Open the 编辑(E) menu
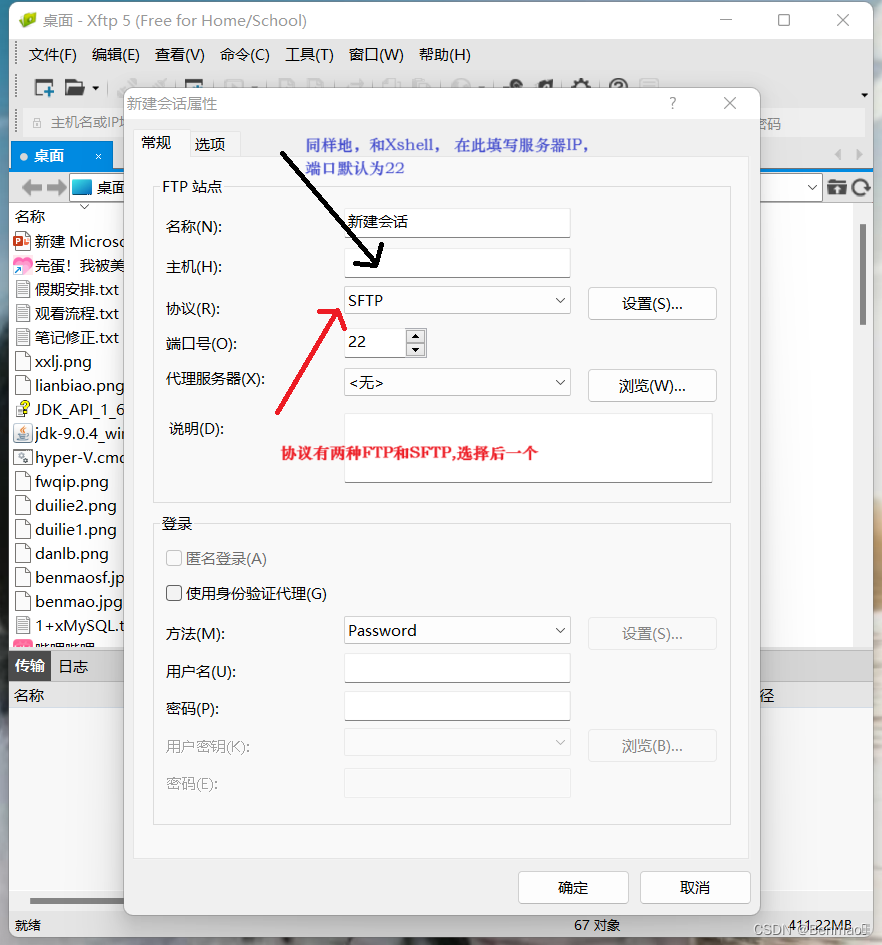Image resolution: width=882 pixels, height=945 pixels. [x=116, y=55]
